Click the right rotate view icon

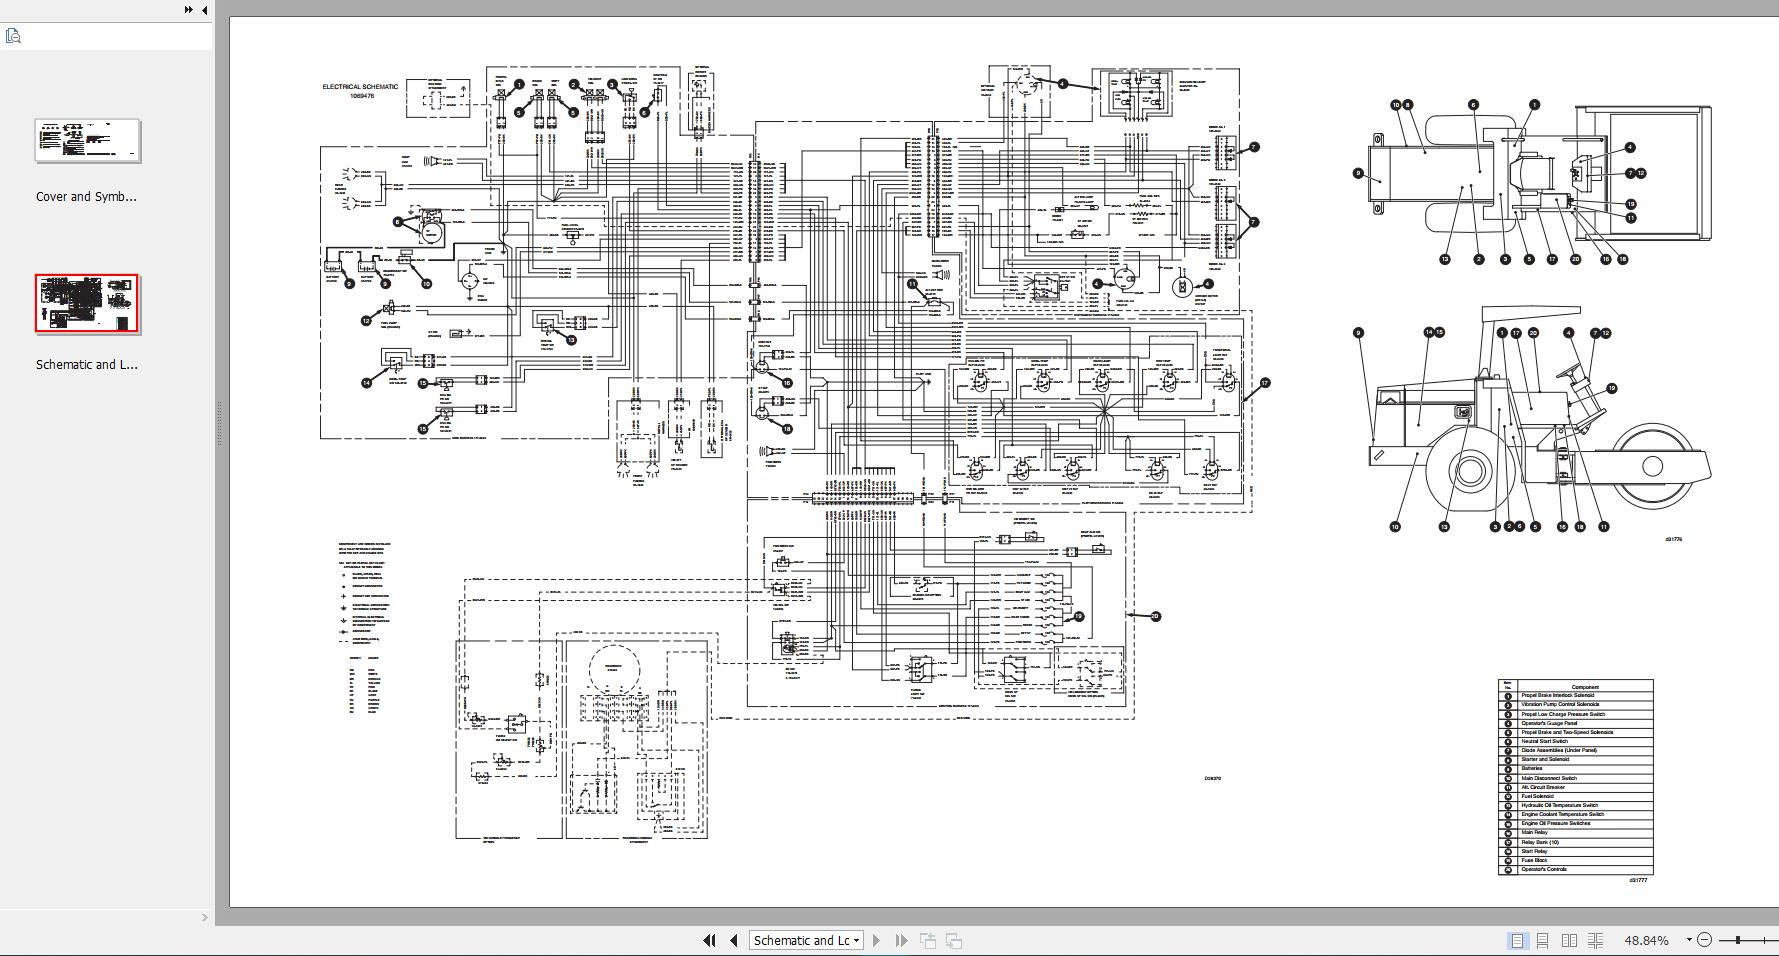(952, 940)
